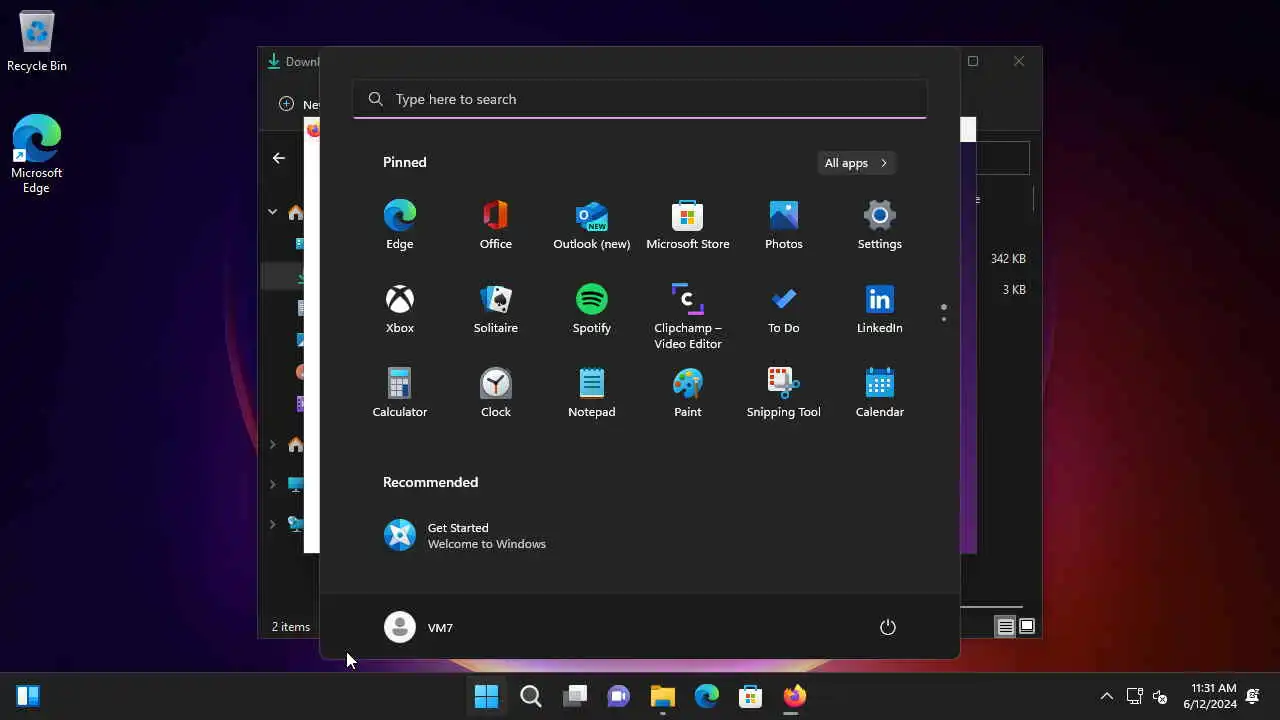This screenshot has height=720, width=1280.
Task: Switch Explorer to details view
Action: point(1005,627)
